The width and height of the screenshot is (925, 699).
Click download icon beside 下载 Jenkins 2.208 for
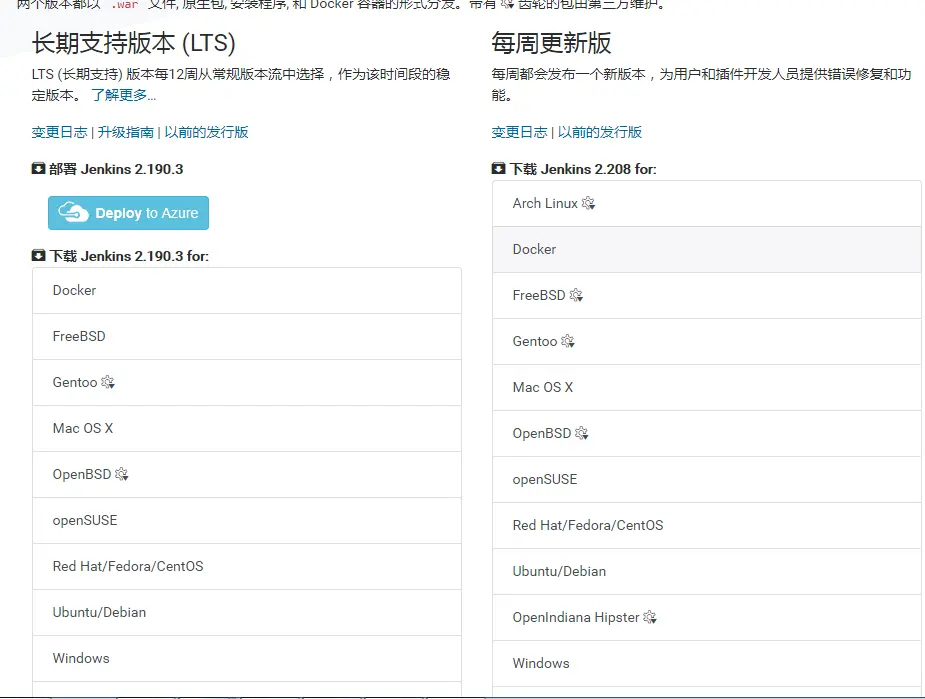point(498,169)
